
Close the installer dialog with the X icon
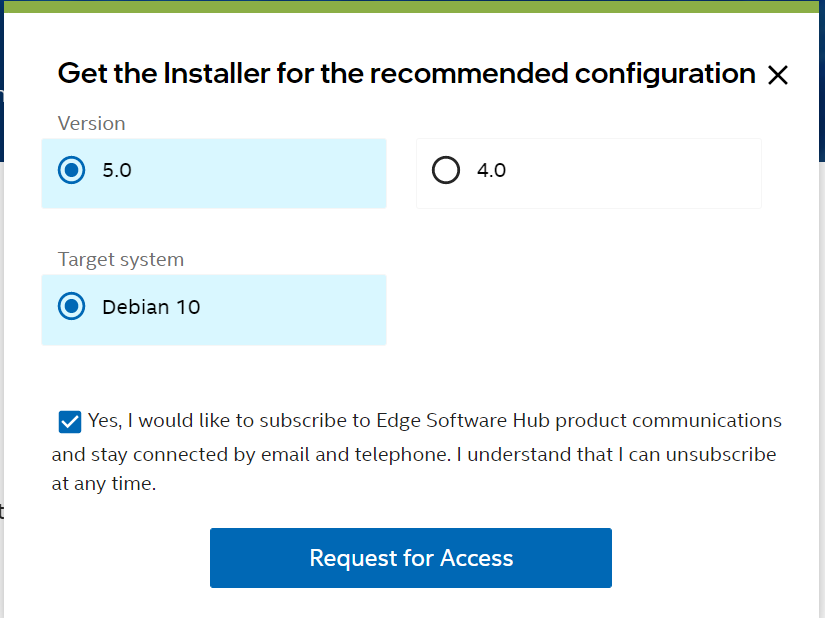[777, 75]
